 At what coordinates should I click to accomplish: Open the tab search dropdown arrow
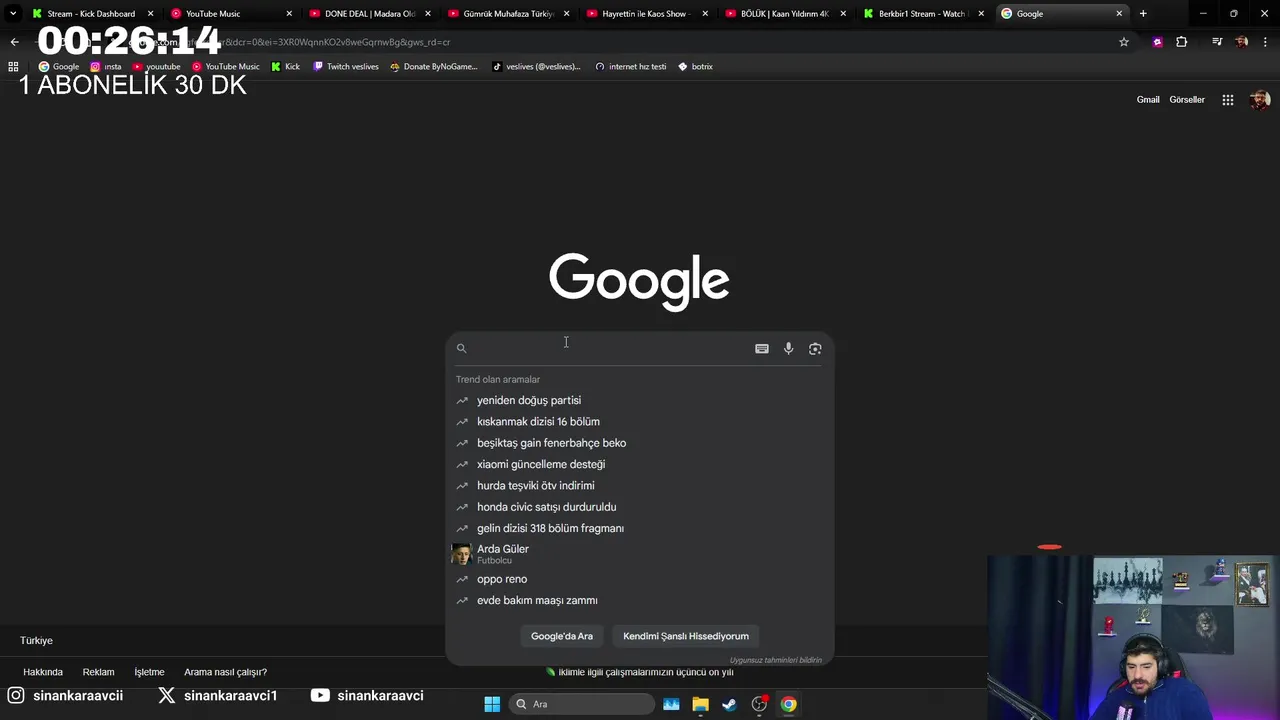tap(13, 14)
